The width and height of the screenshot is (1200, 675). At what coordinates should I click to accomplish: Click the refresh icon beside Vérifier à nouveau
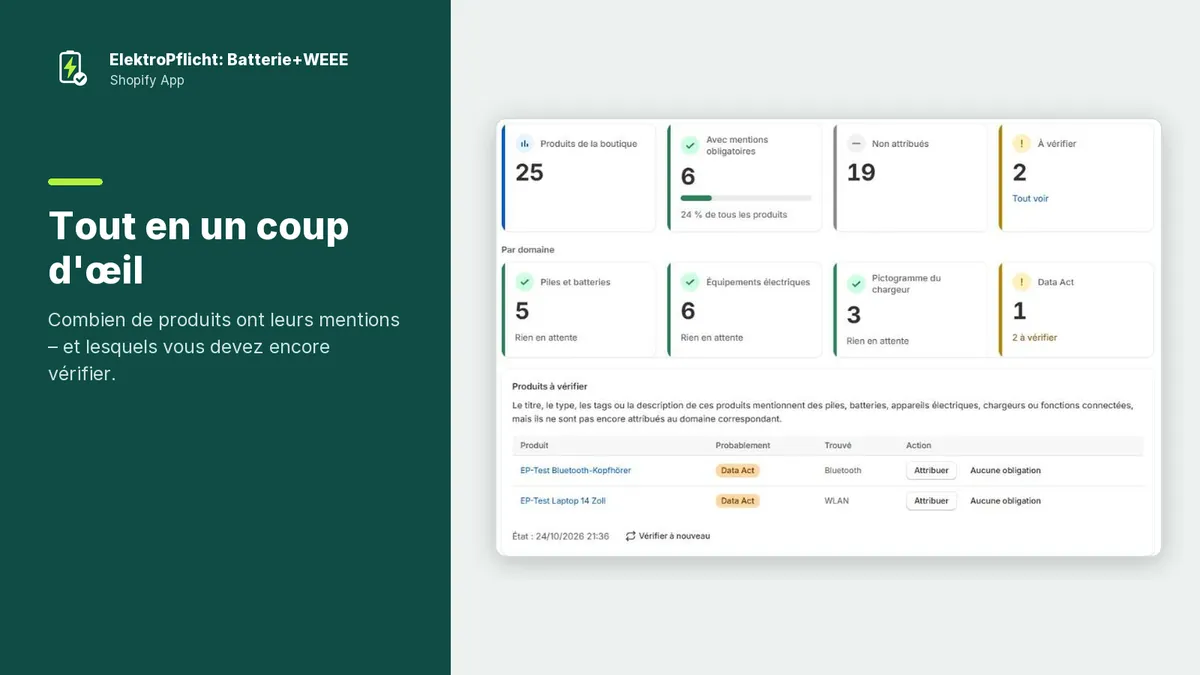(630, 536)
